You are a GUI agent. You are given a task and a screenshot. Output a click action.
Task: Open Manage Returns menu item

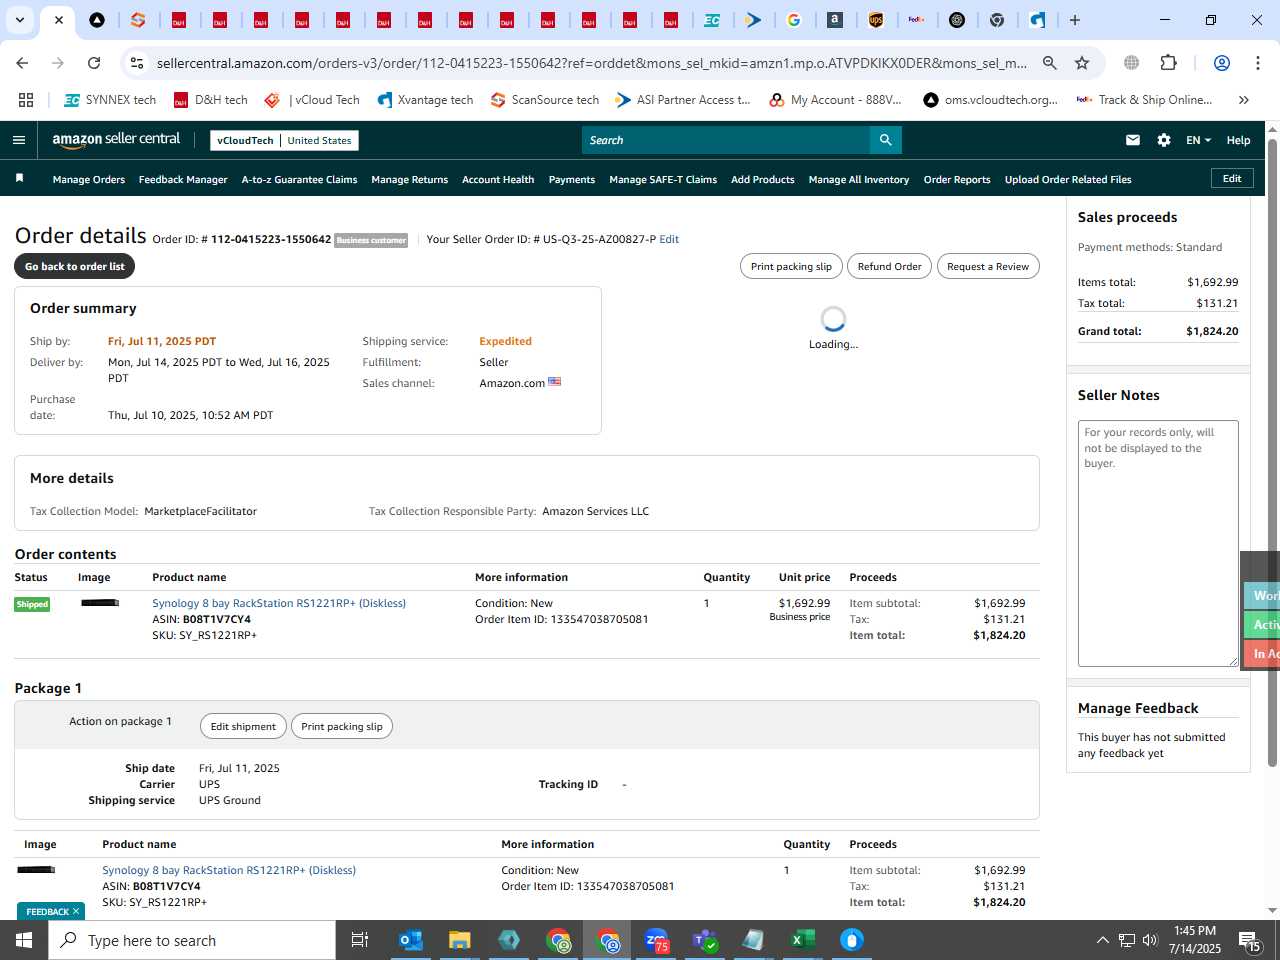409,180
